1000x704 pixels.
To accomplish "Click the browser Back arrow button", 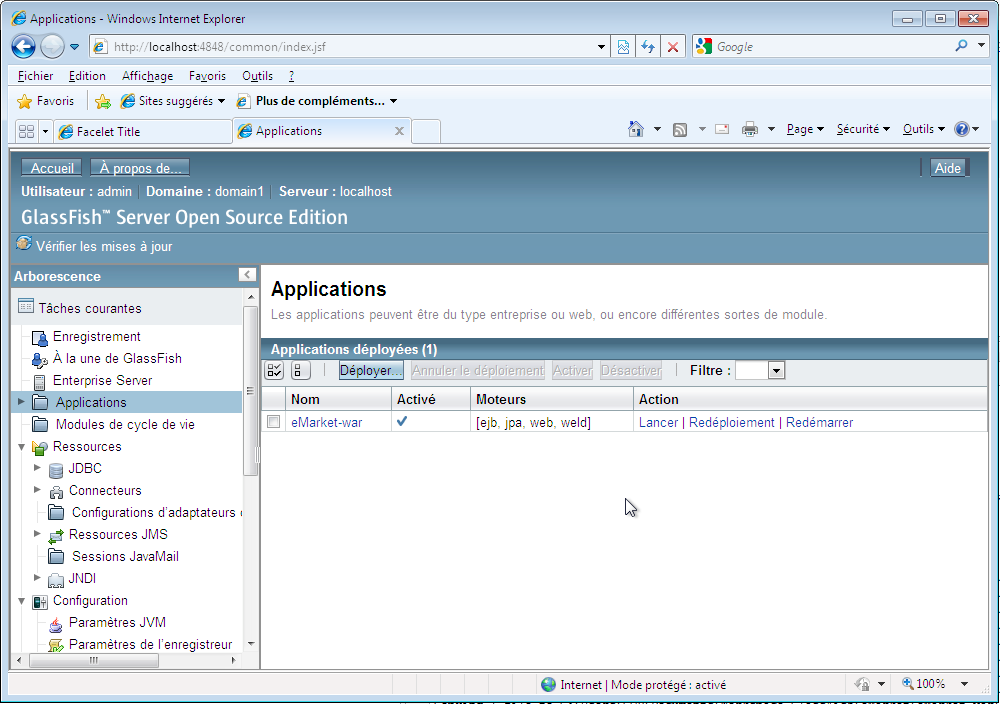I will pos(24,47).
